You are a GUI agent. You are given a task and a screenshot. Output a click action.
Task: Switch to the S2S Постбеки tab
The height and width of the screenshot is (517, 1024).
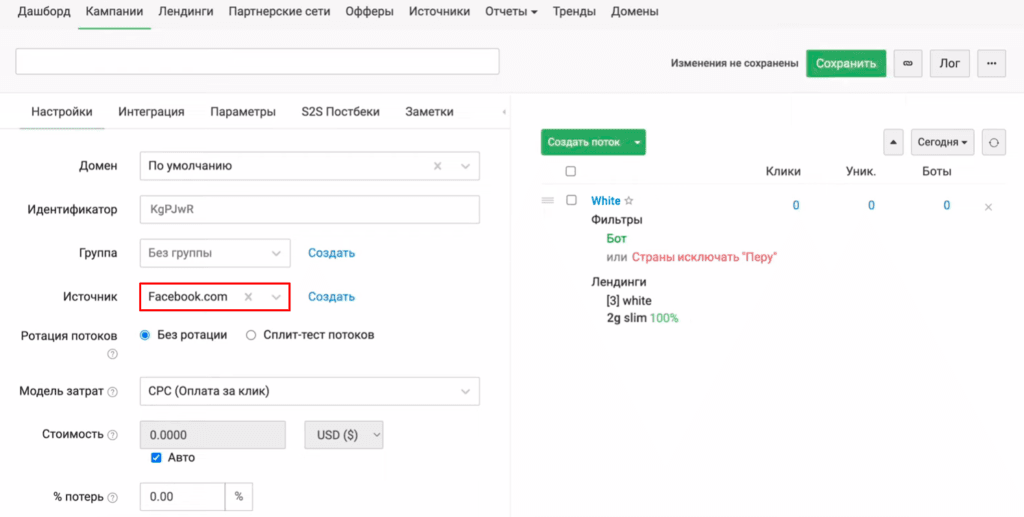(x=340, y=112)
